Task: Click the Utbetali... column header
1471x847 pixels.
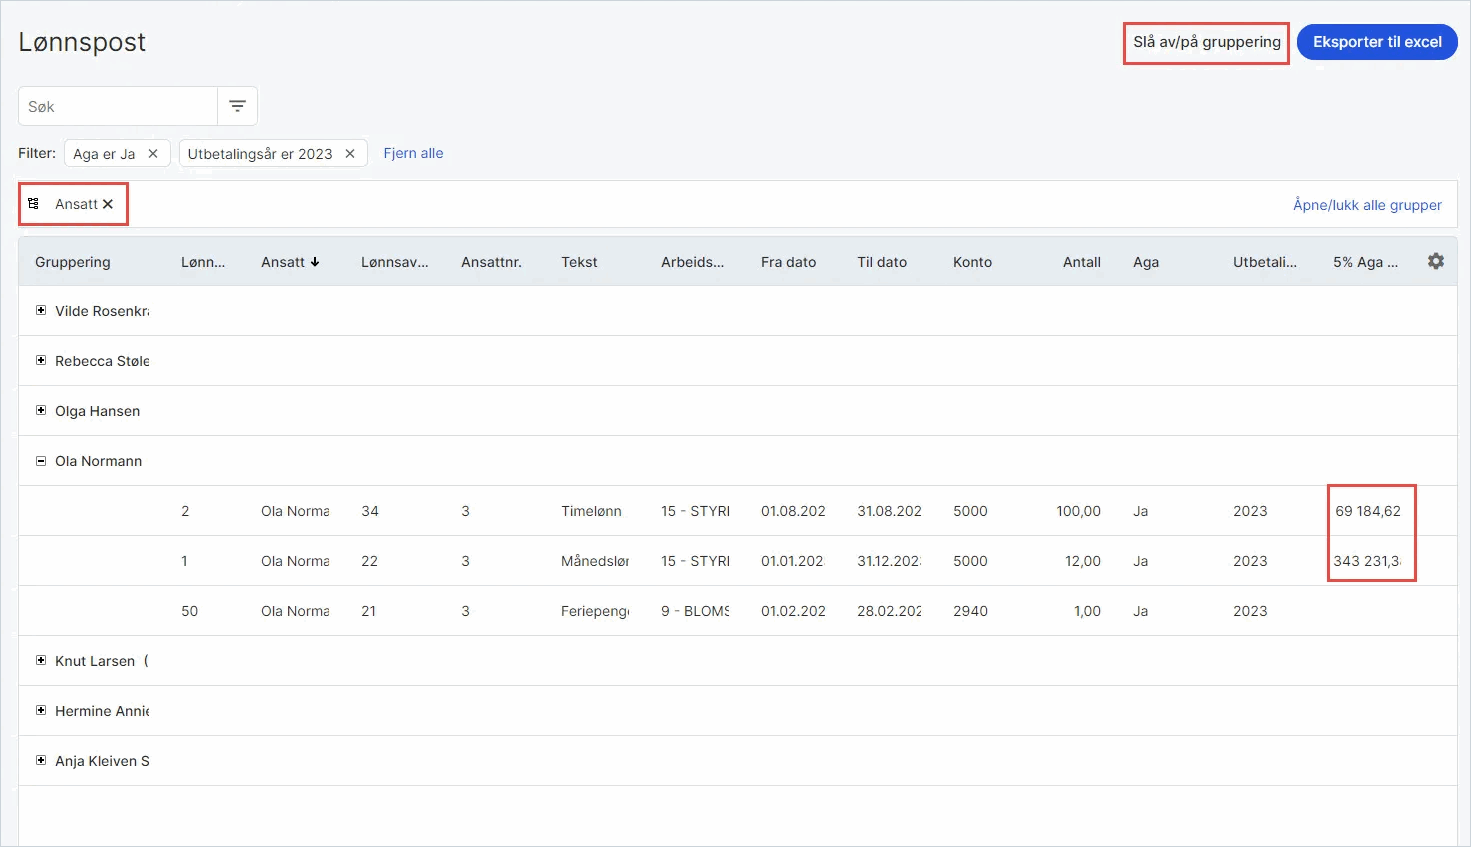Action: pos(1264,262)
